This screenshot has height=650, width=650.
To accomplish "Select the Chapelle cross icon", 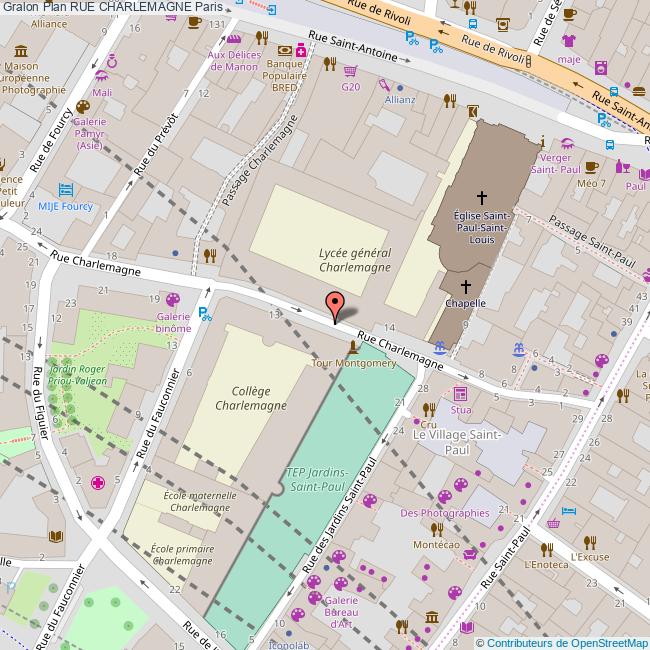I will click(x=465, y=287).
